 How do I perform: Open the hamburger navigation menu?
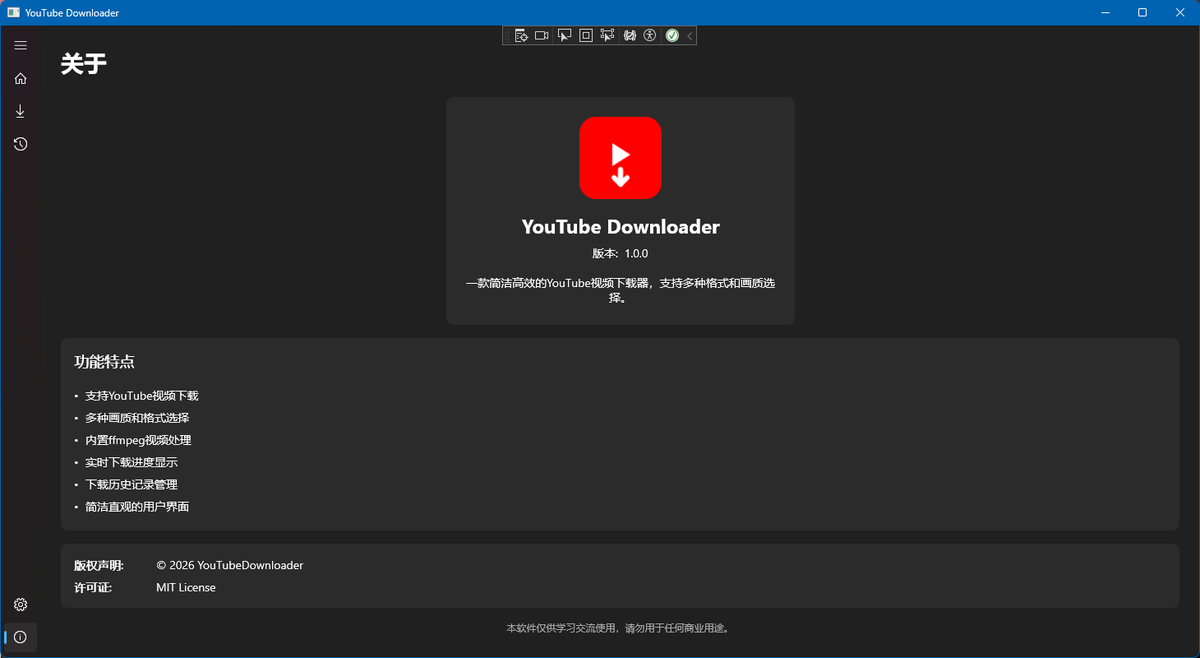pos(20,46)
